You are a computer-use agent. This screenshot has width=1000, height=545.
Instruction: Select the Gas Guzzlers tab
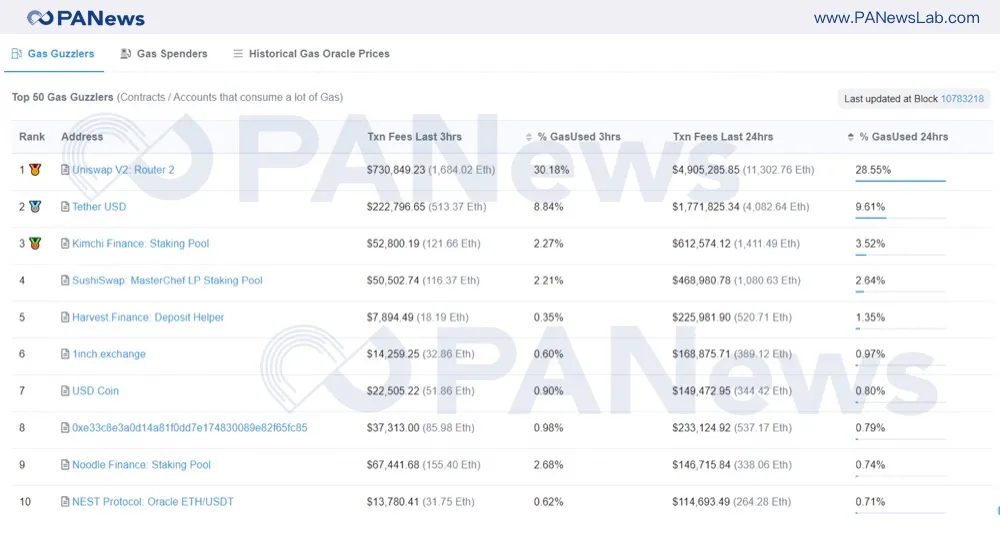coord(53,54)
